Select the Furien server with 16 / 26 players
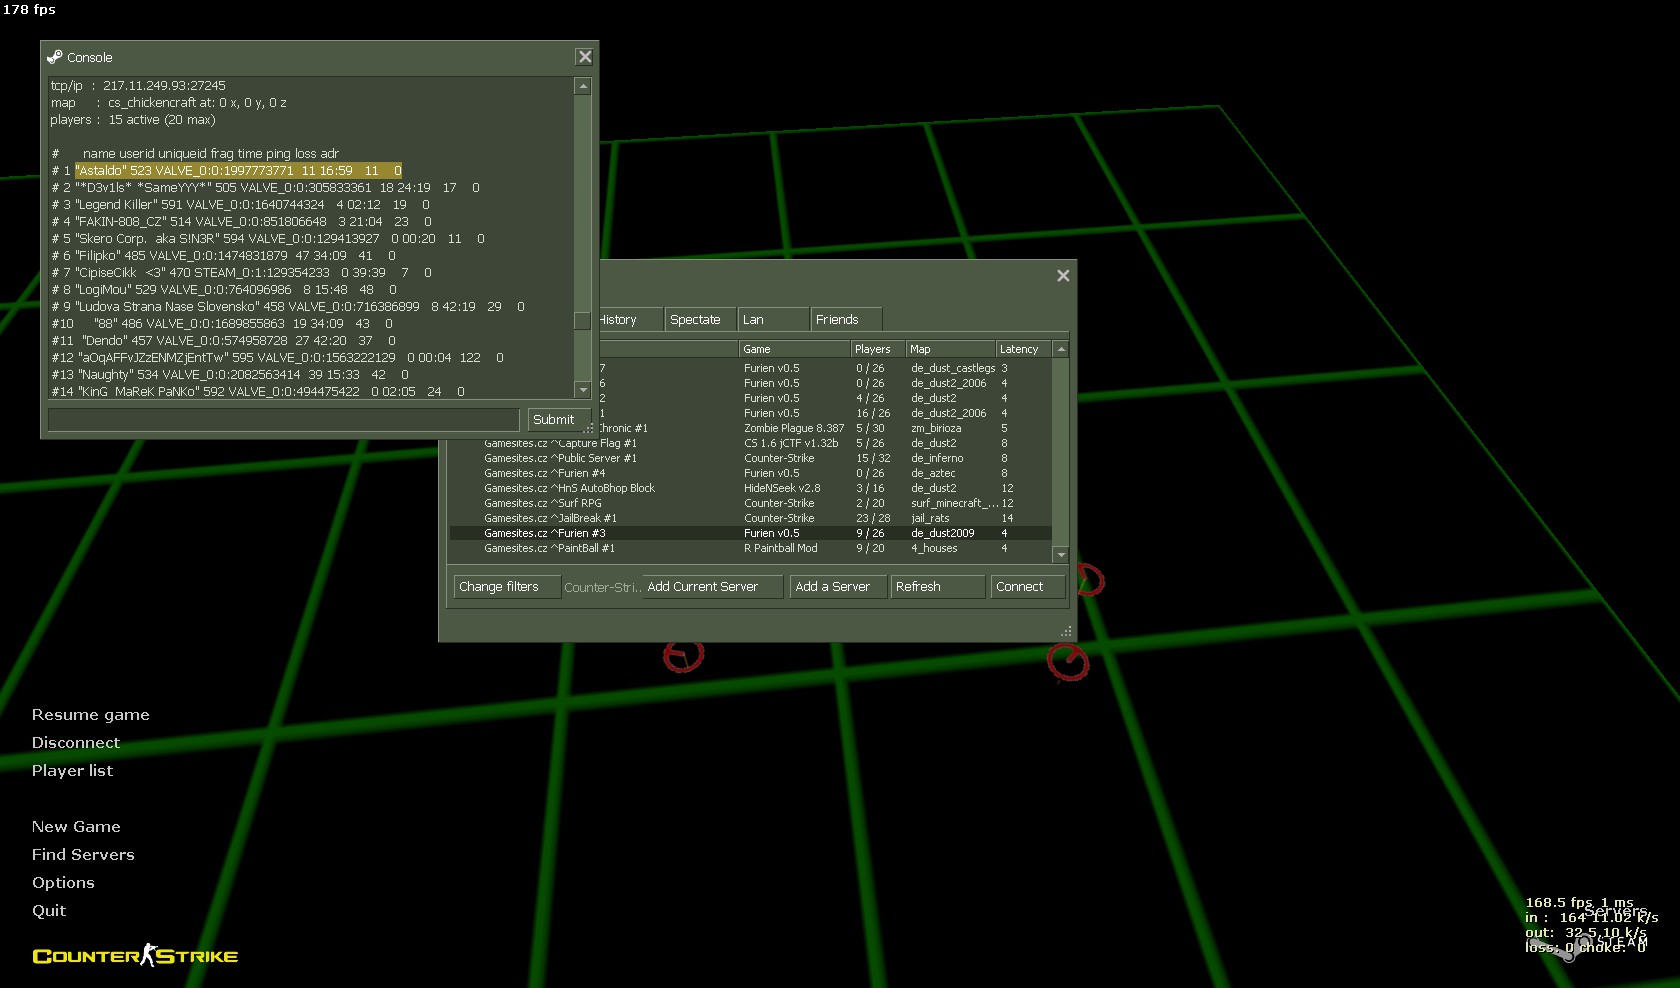1680x988 pixels. tap(825, 413)
